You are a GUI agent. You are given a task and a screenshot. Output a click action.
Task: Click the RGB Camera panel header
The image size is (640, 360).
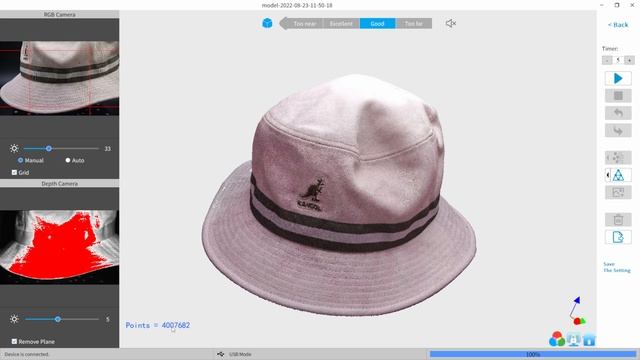click(60, 14)
